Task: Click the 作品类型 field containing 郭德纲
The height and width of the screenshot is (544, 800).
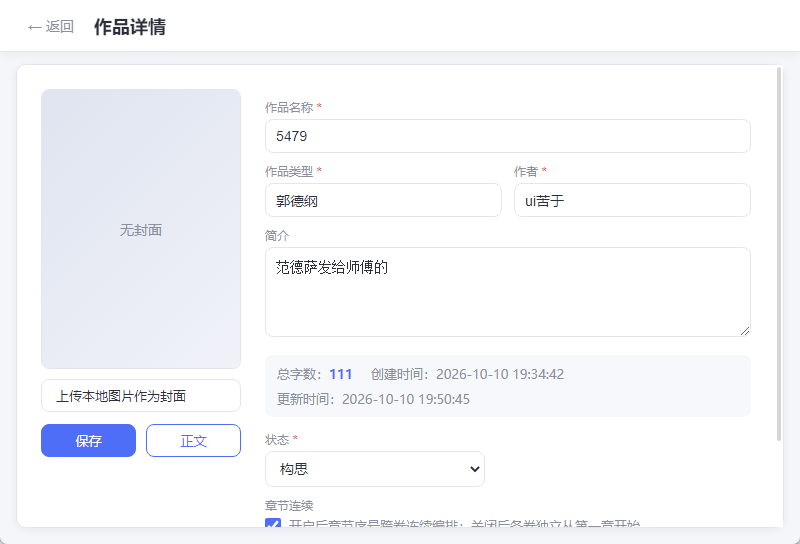Action: [383, 200]
